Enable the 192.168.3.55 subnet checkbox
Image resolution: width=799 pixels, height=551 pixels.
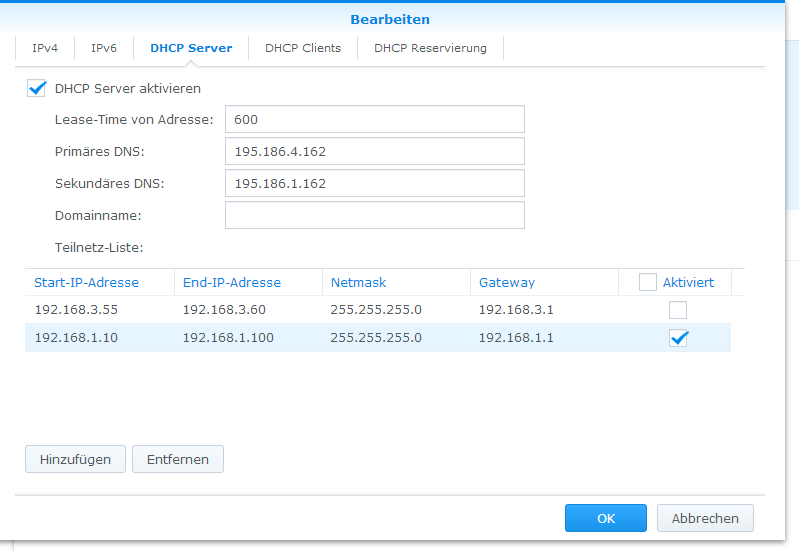coord(678,310)
